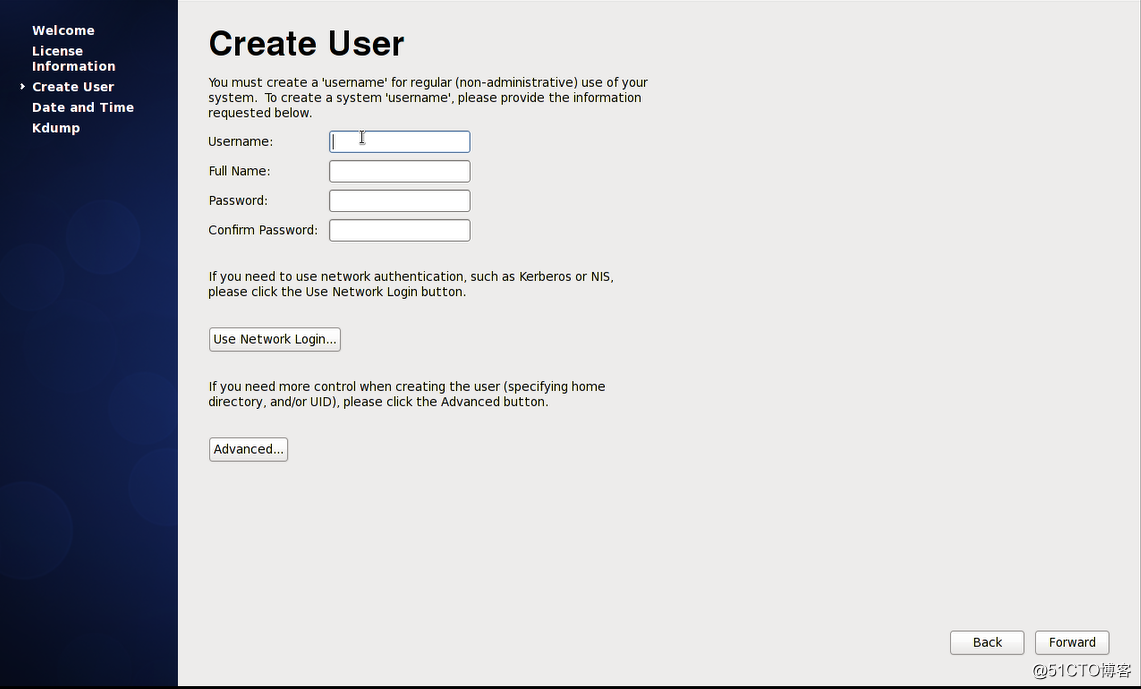Click the Full Name: label

click(239, 171)
